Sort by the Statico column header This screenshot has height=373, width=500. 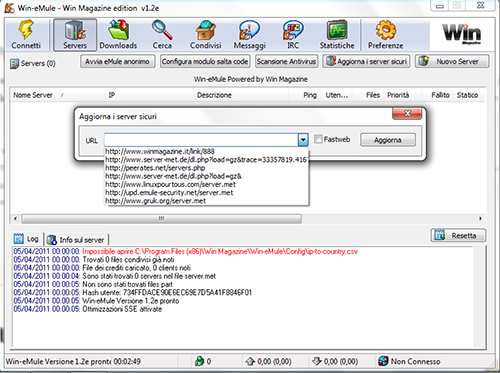[468, 95]
